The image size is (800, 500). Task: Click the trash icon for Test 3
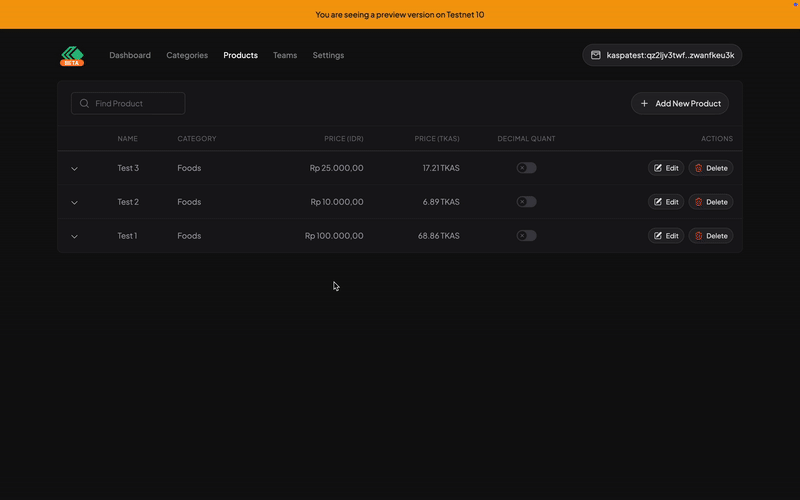pyautogui.click(x=699, y=168)
